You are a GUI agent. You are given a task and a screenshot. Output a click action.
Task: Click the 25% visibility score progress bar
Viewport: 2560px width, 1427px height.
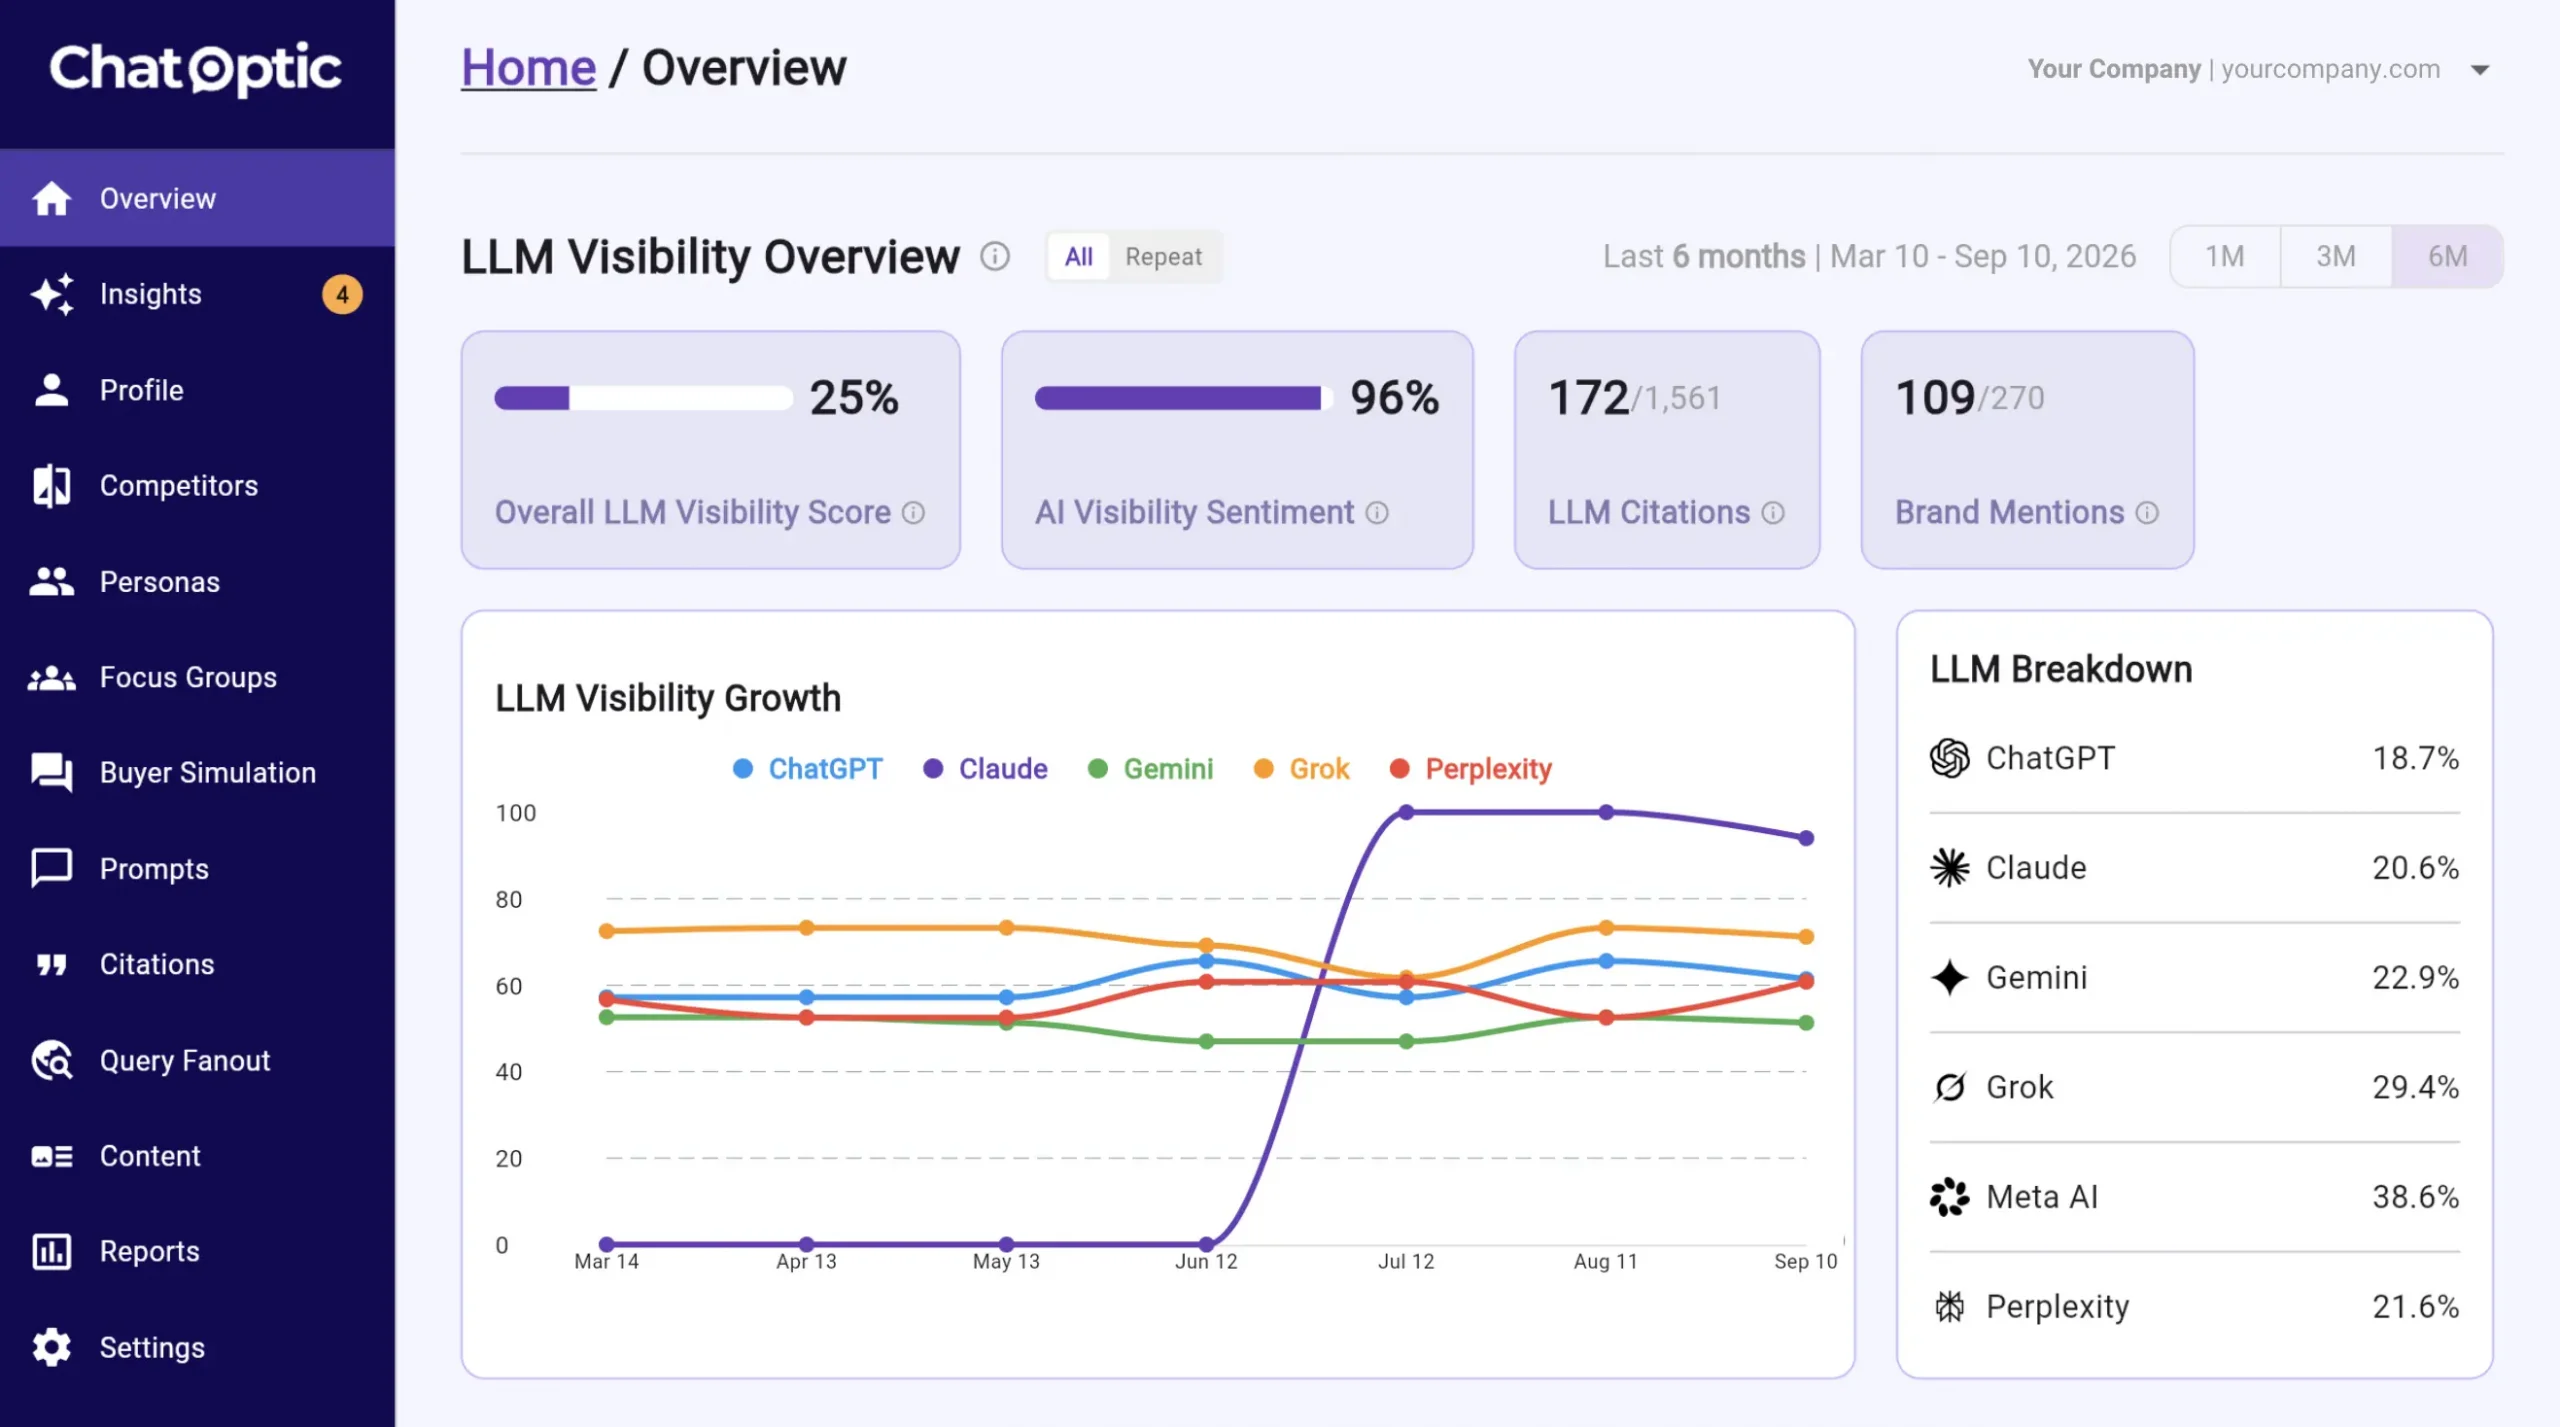[x=643, y=398]
